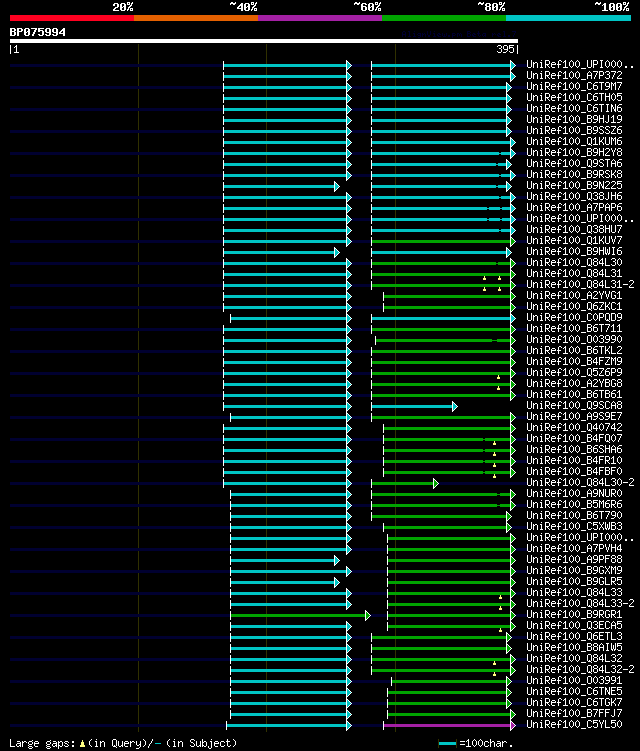This screenshot has width=640, height=751.
Task: Click subject name UniRef100_A9NUR0
Action: pyautogui.click(x=574, y=494)
